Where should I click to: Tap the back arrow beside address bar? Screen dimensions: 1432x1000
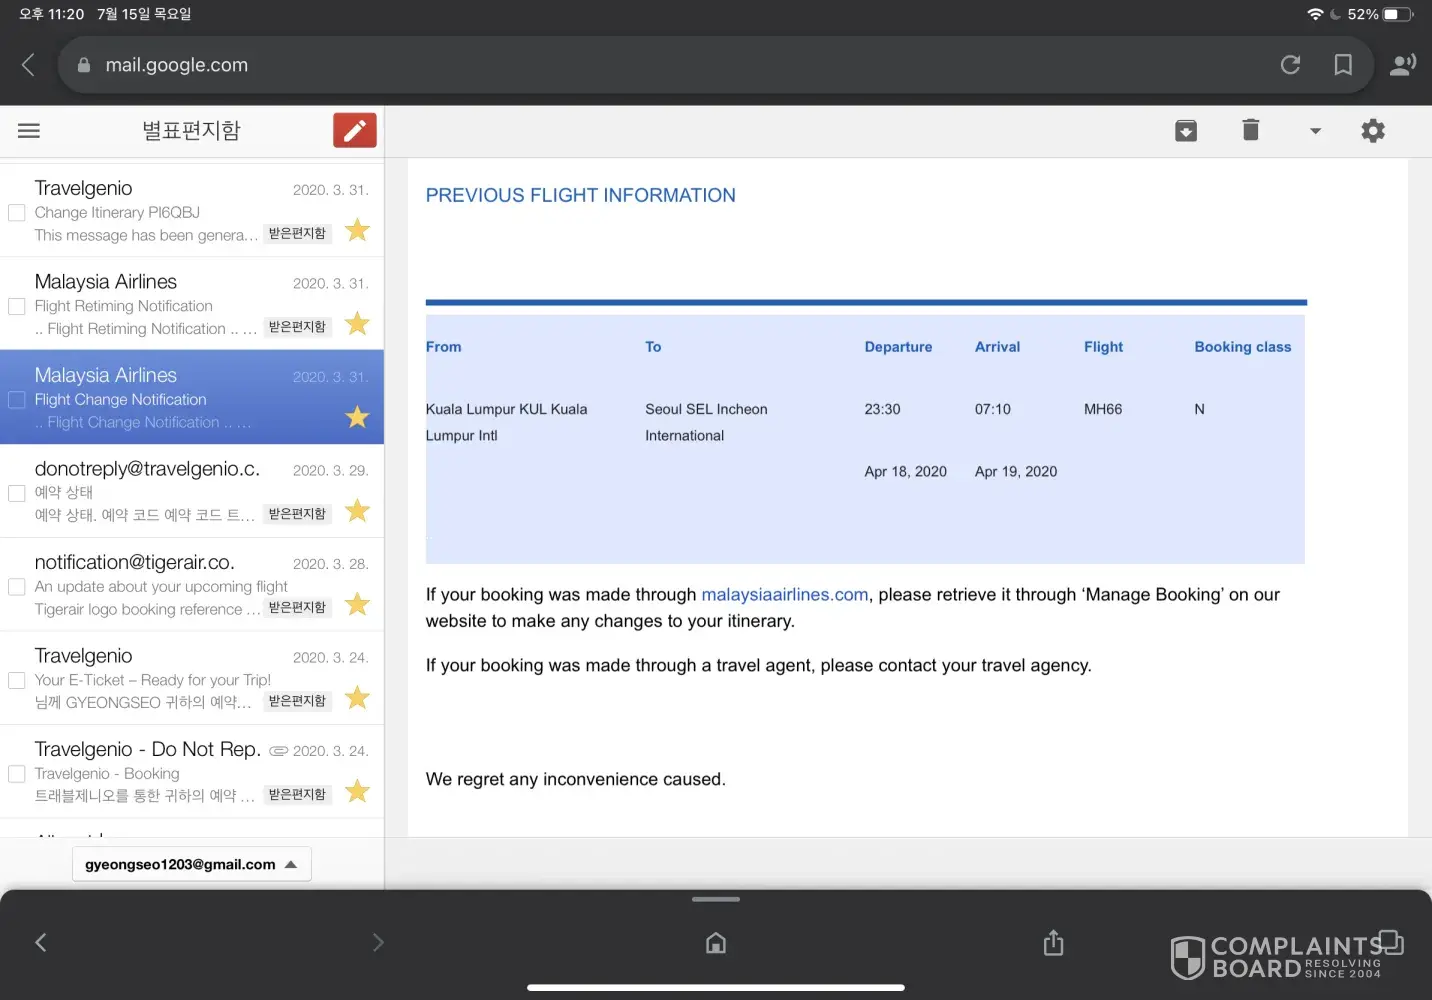28,65
